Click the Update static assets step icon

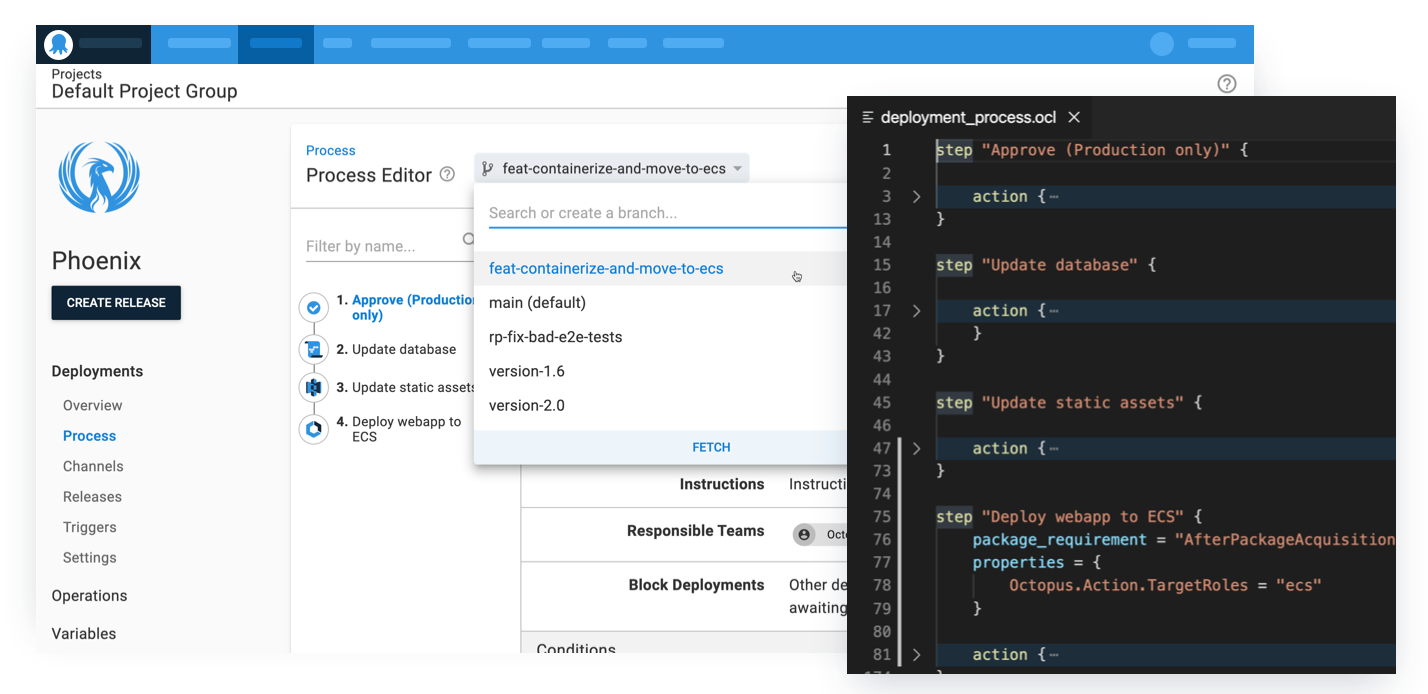(314, 387)
